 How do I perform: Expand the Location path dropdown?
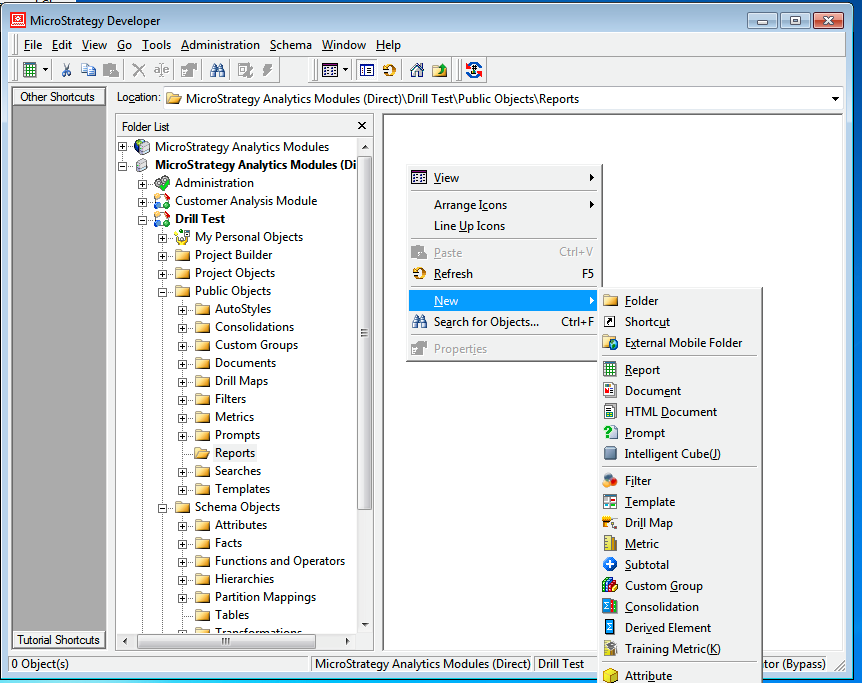[x=835, y=99]
